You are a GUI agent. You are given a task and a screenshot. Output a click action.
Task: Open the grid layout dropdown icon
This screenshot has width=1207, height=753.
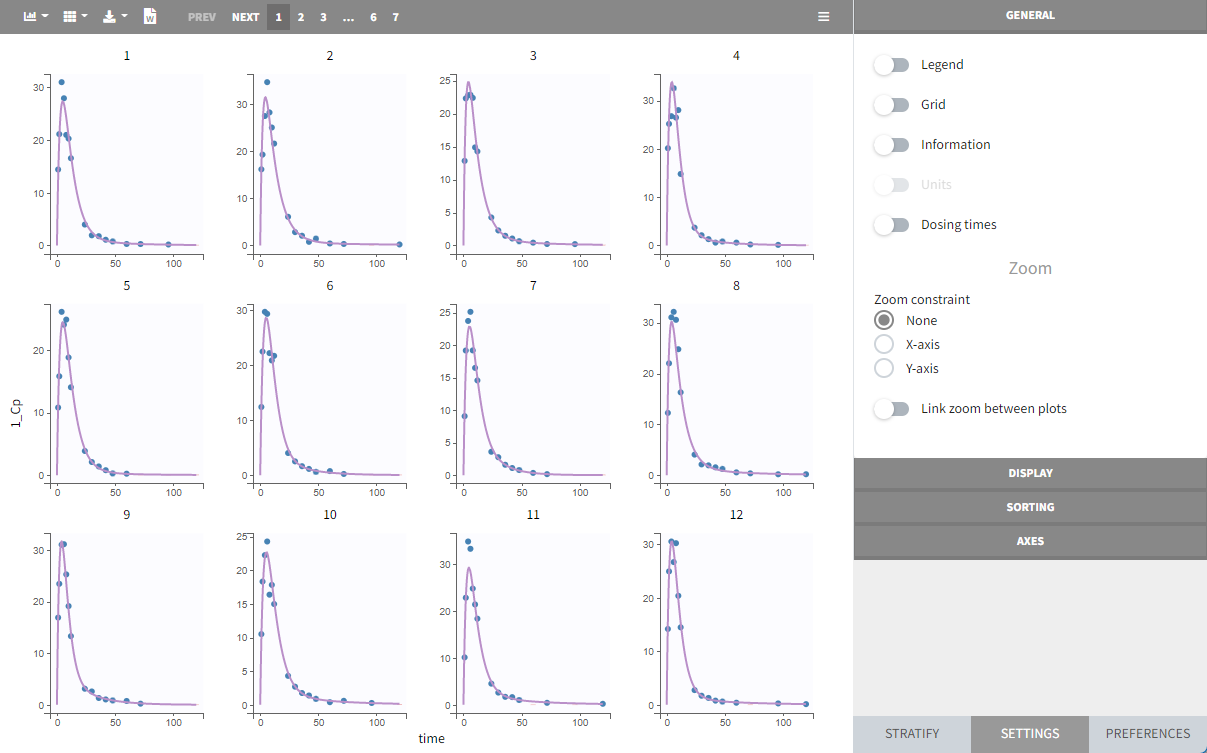74,17
